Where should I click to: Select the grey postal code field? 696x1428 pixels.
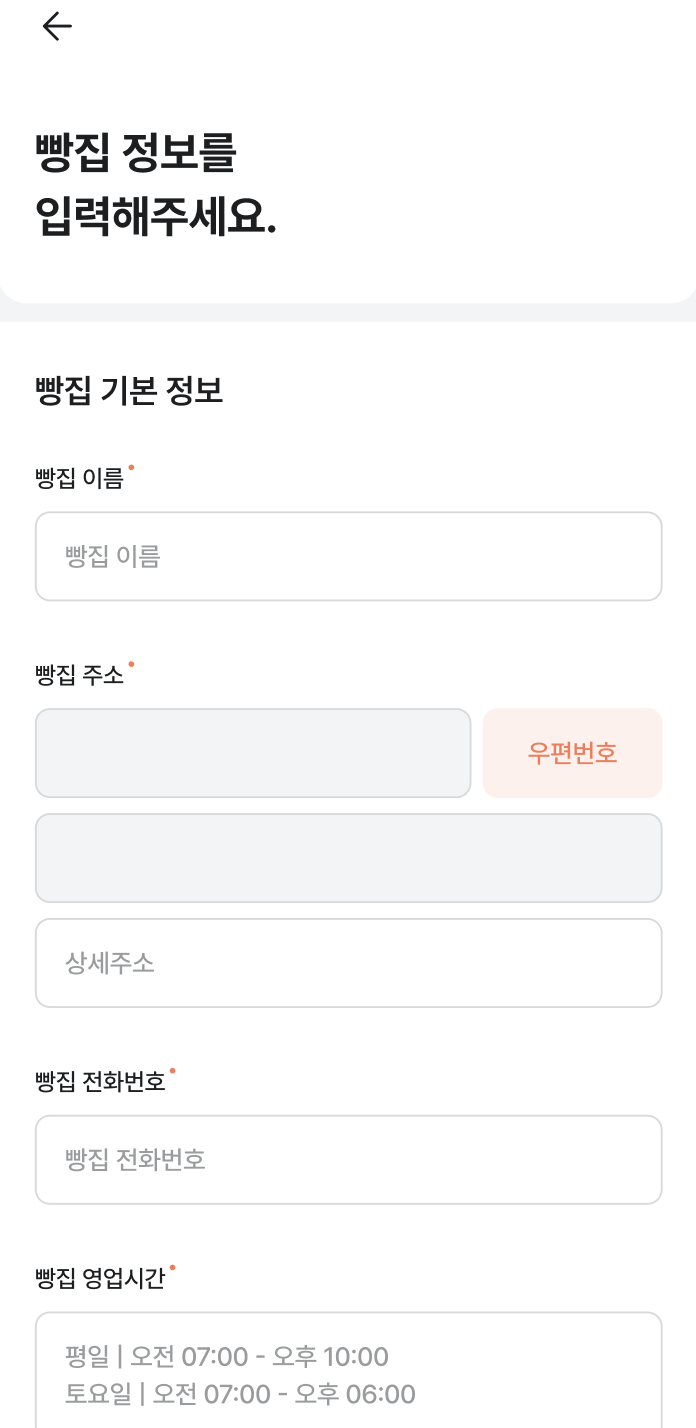(252, 753)
